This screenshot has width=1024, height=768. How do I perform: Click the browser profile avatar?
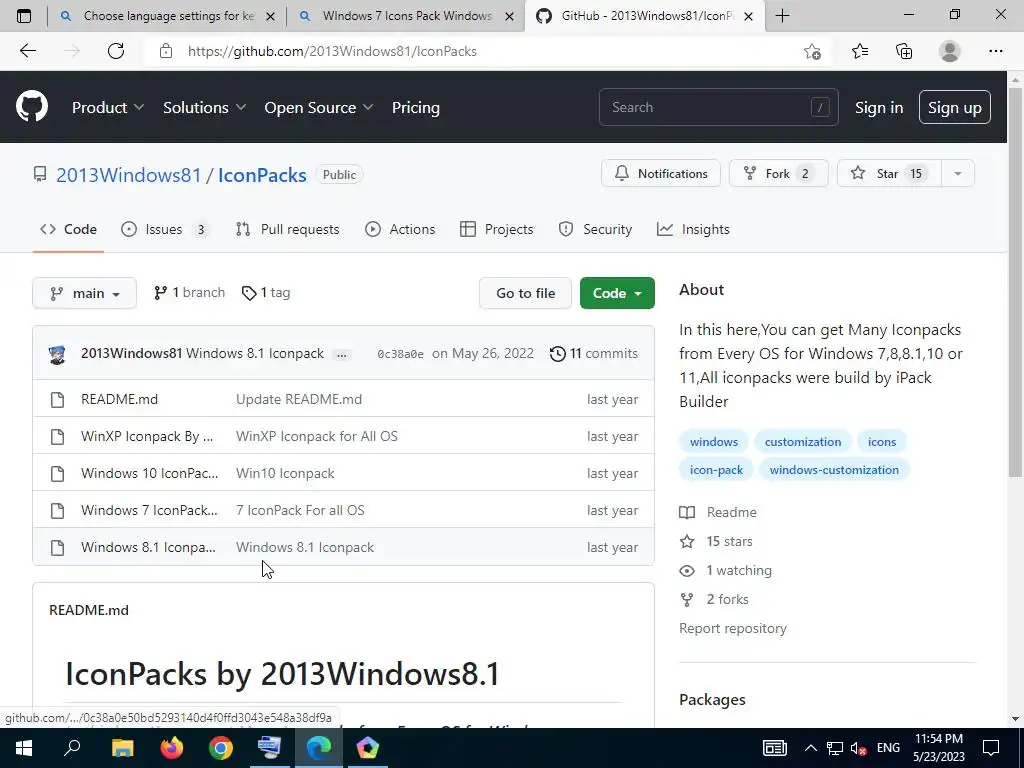coord(949,51)
